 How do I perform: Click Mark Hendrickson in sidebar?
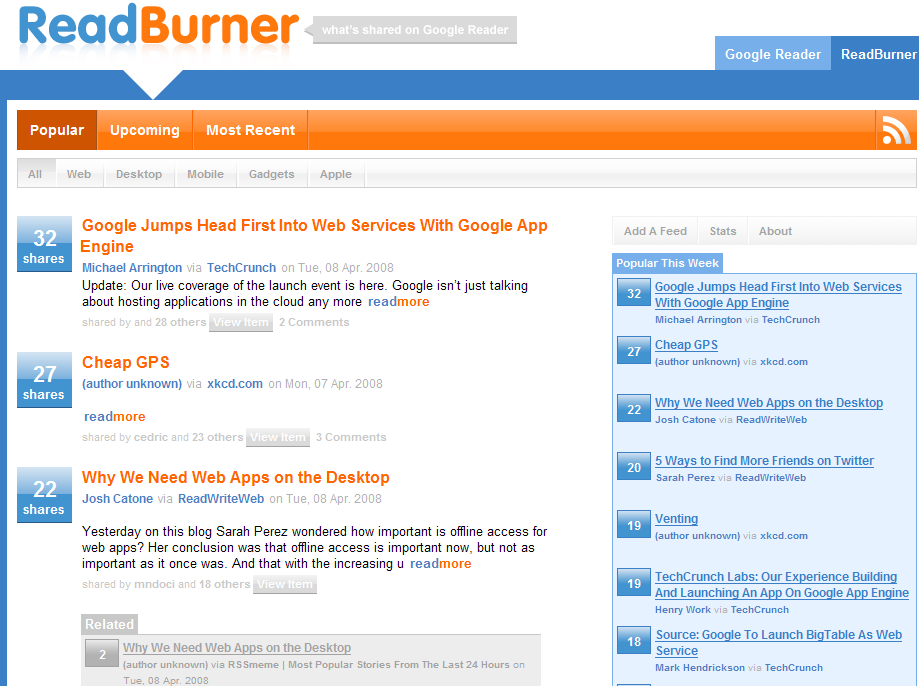pos(699,667)
